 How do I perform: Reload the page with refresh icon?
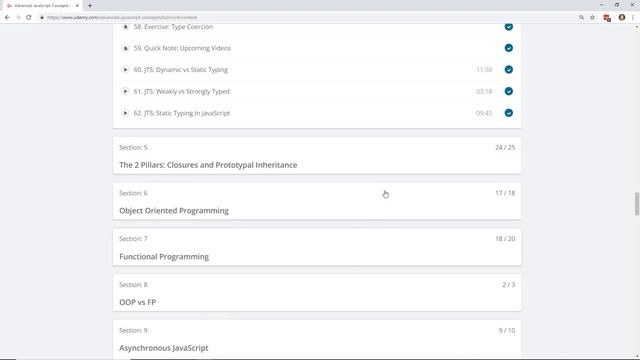coord(29,18)
